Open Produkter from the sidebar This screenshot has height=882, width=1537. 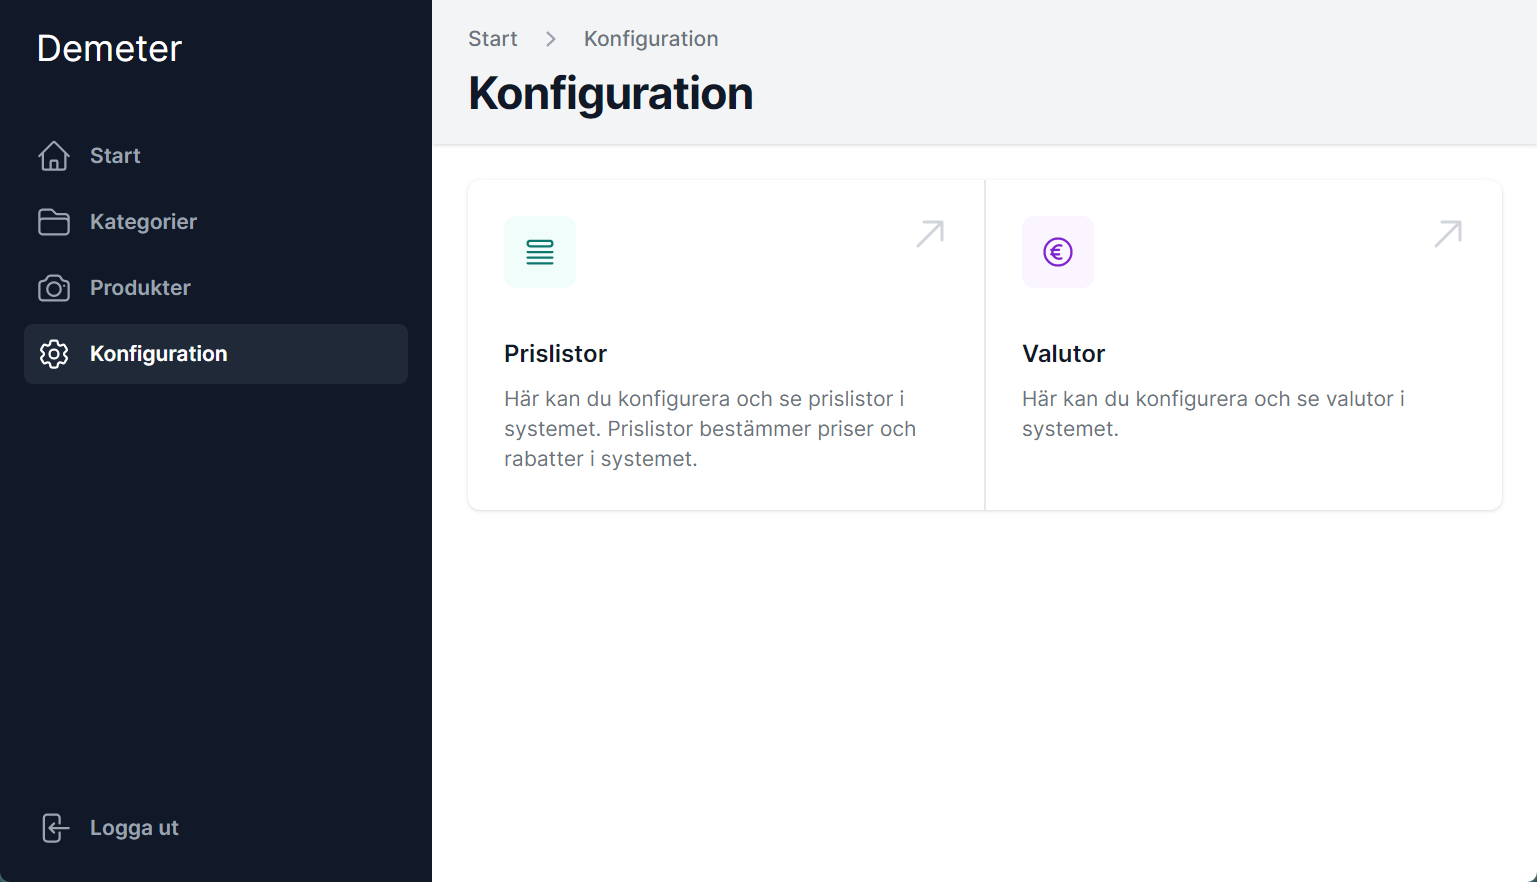(140, 288)
